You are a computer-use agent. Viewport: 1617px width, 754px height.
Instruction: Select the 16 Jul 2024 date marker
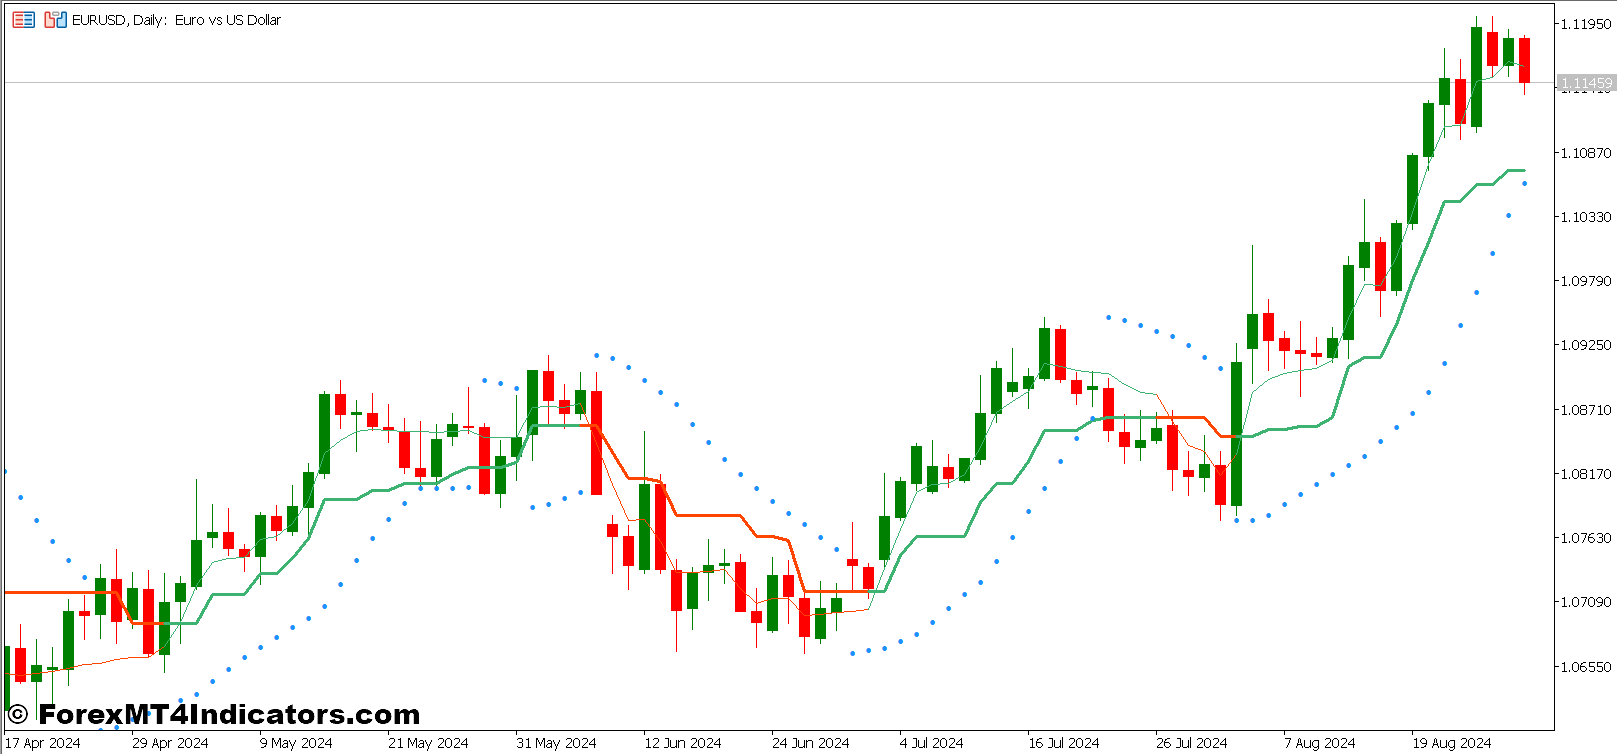(x=1063, y=743)
